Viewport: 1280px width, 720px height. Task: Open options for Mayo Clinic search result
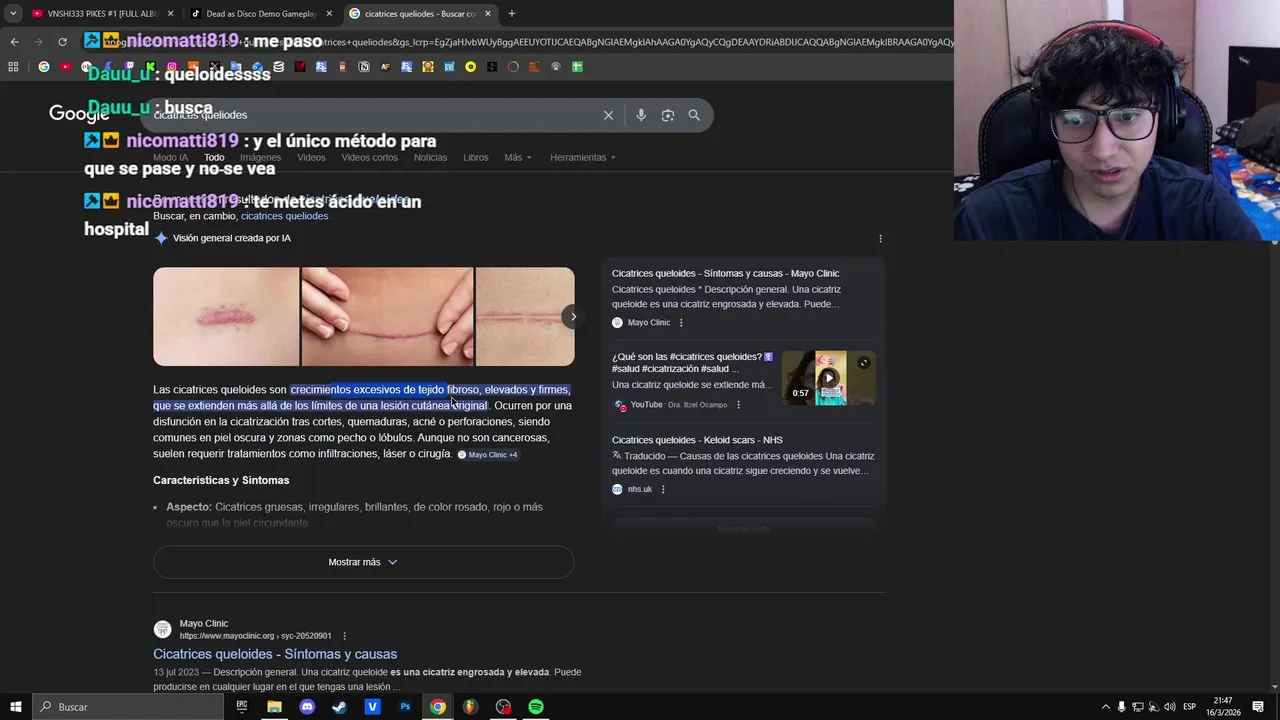pyautogui.click(x=344, y=636)
